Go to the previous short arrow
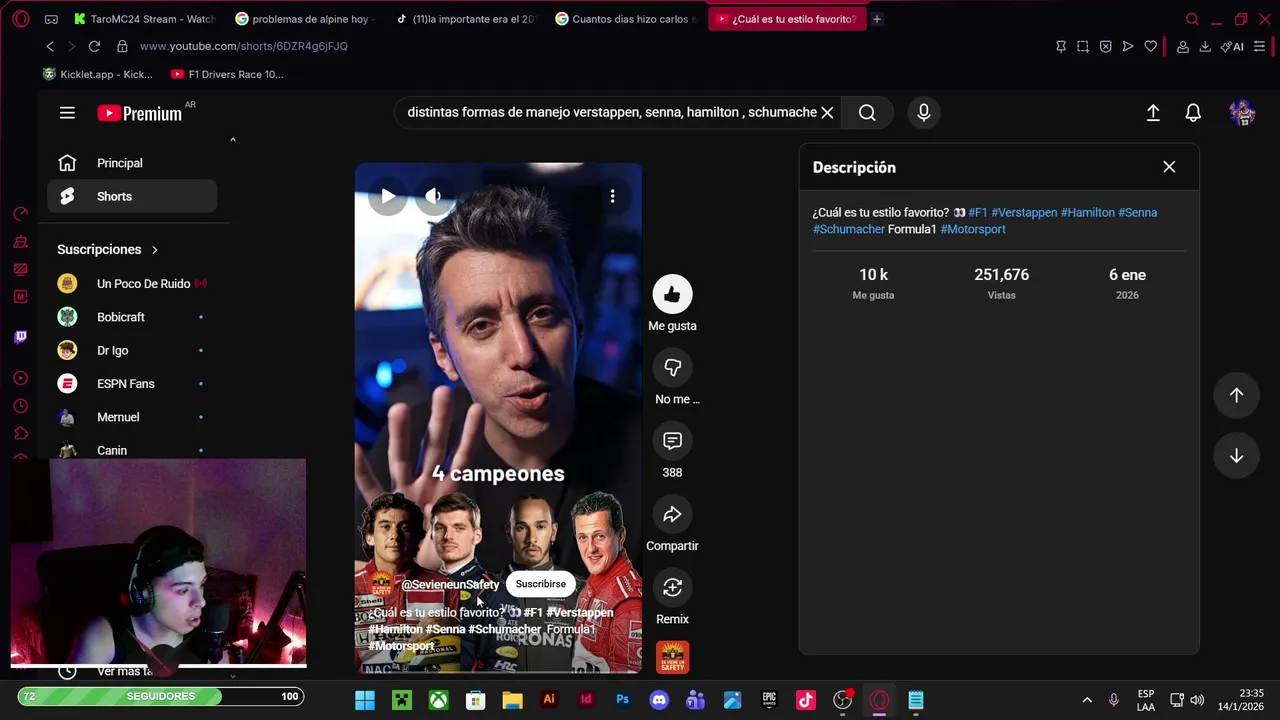This screenshot has width=1280, height=720. [1236, 395]
